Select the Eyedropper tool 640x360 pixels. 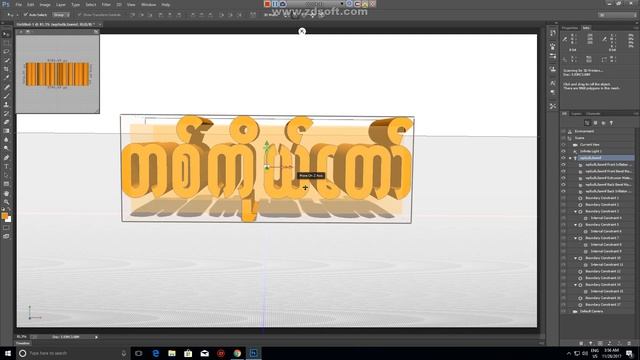coord(6,78)
